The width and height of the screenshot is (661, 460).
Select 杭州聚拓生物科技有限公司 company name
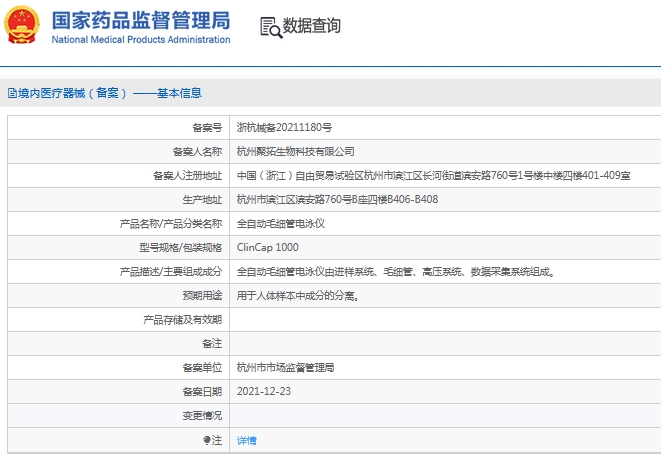pos(296,151)
